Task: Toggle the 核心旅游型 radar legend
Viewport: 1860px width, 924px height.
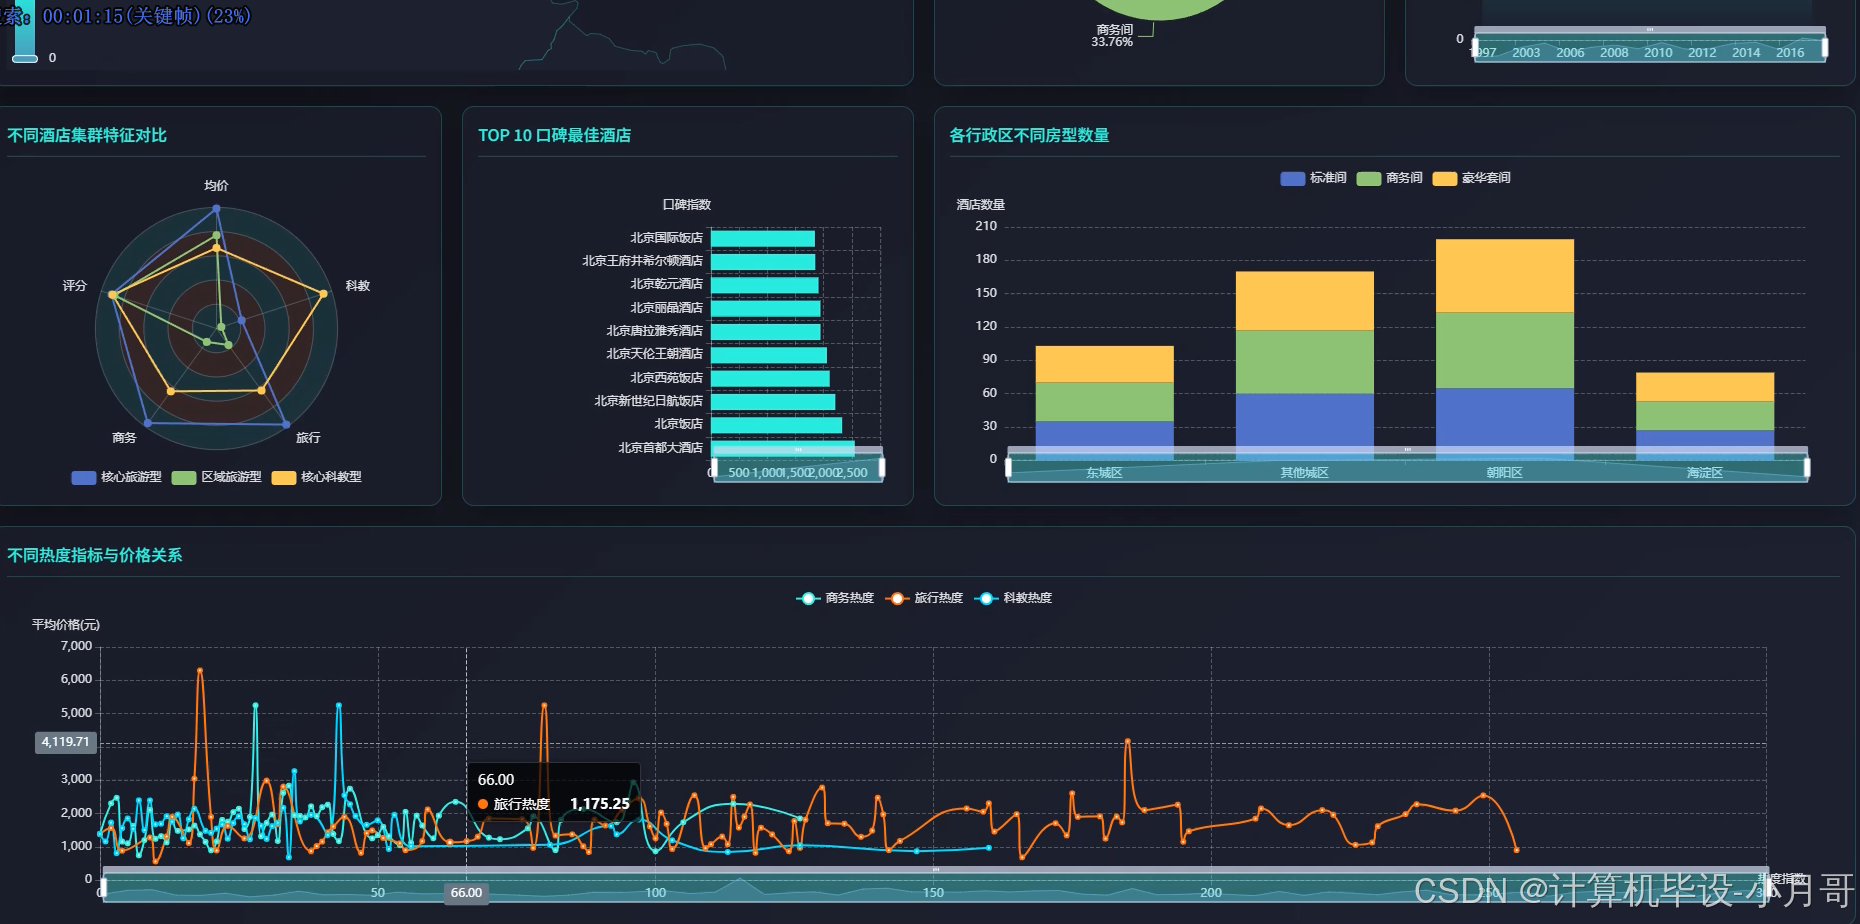Action: [116, 477]
